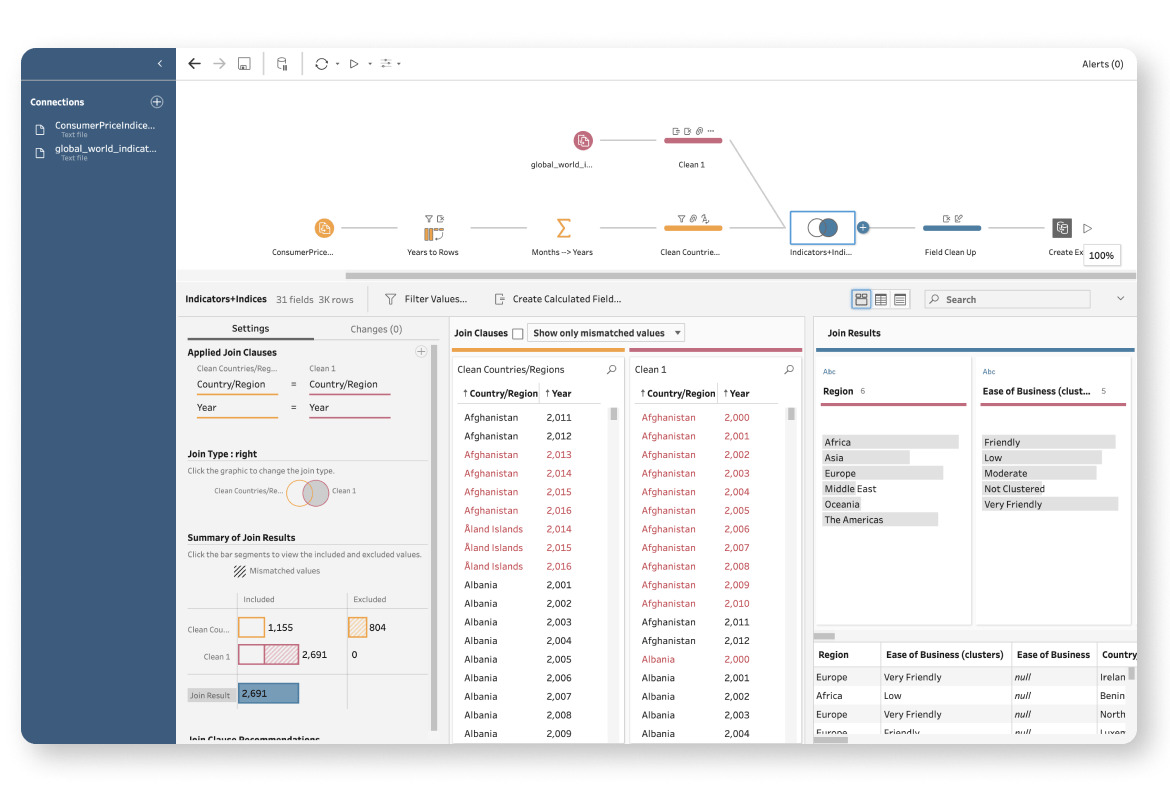Screen dimensions: 1170x801
Task: Save the current flow
Action: click(x=242, y=63)
